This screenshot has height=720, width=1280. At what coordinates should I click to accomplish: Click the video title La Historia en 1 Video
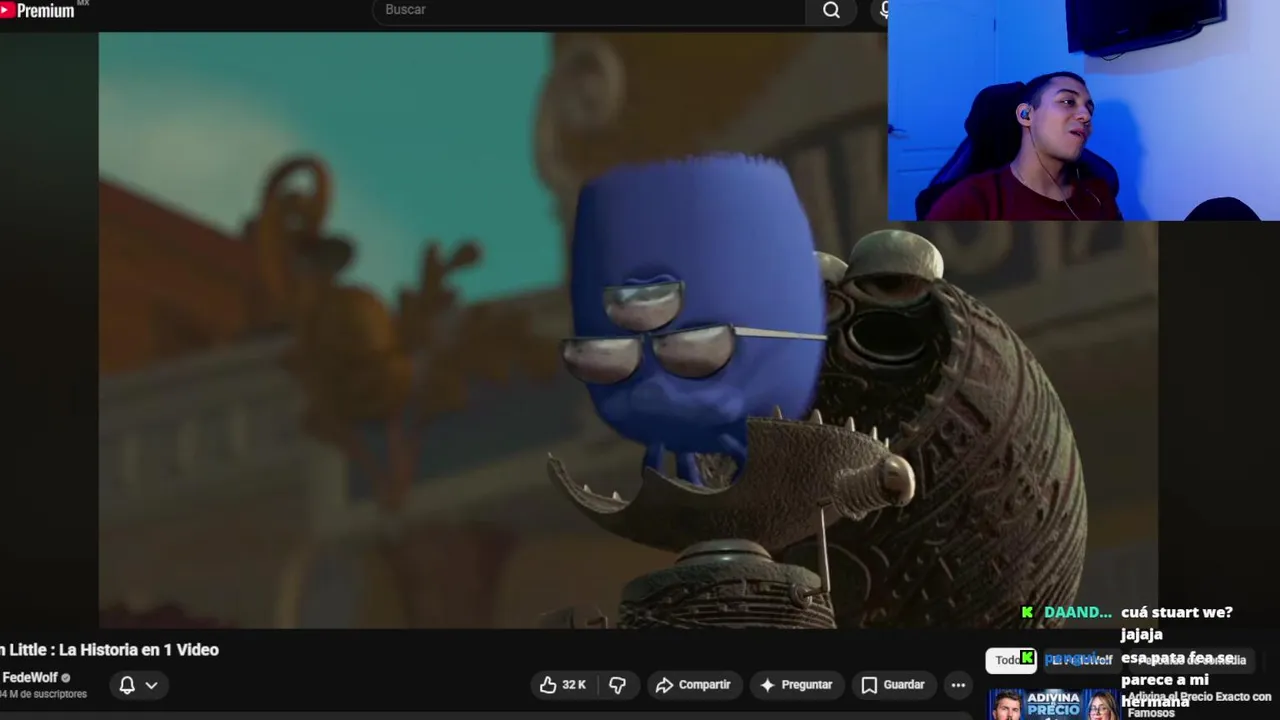click(109, 650)
